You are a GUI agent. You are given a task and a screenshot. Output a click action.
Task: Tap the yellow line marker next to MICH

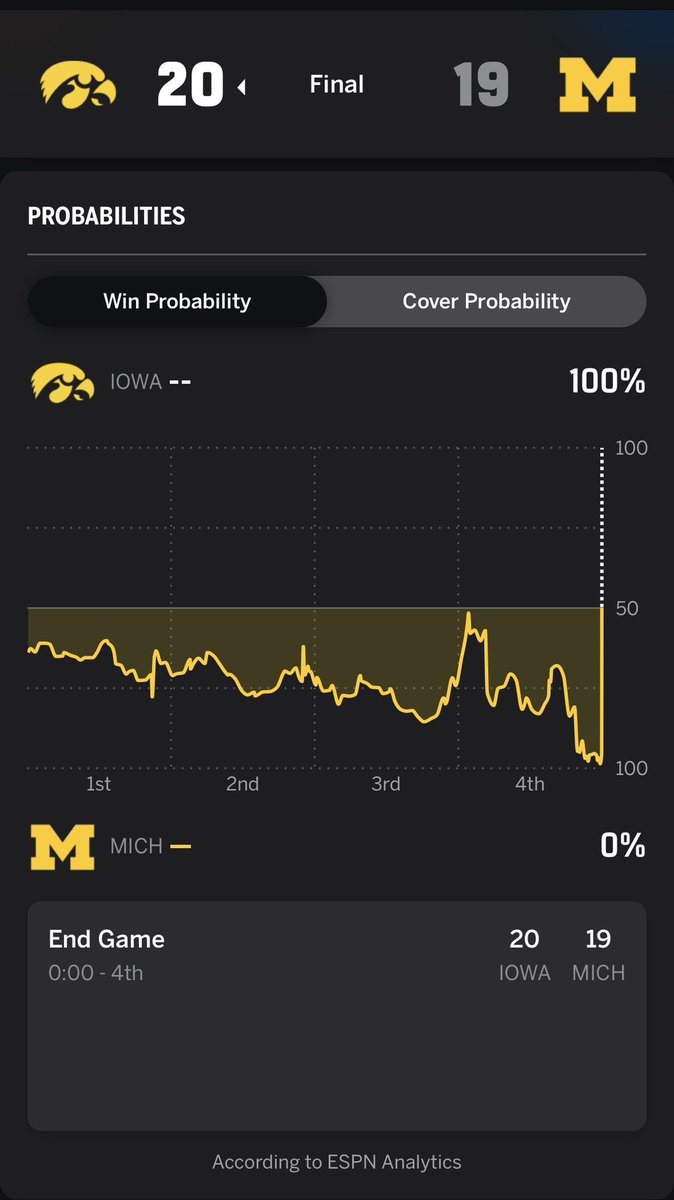tap(181, 846)
